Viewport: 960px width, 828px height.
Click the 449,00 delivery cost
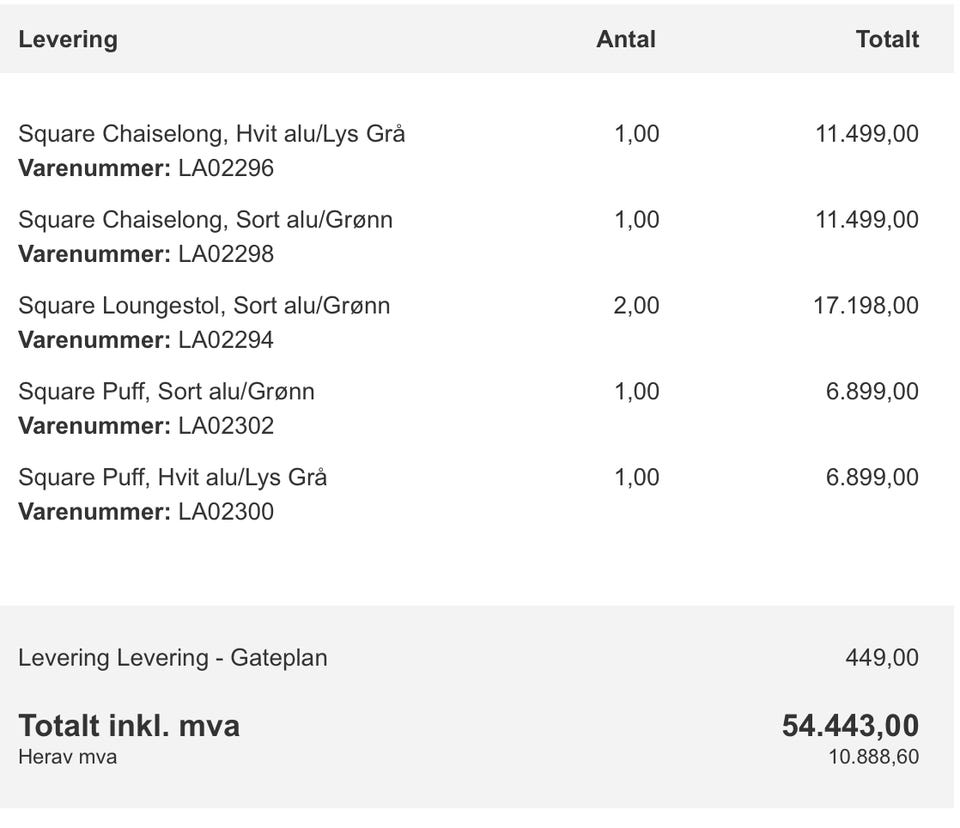(x=882, y=658)
